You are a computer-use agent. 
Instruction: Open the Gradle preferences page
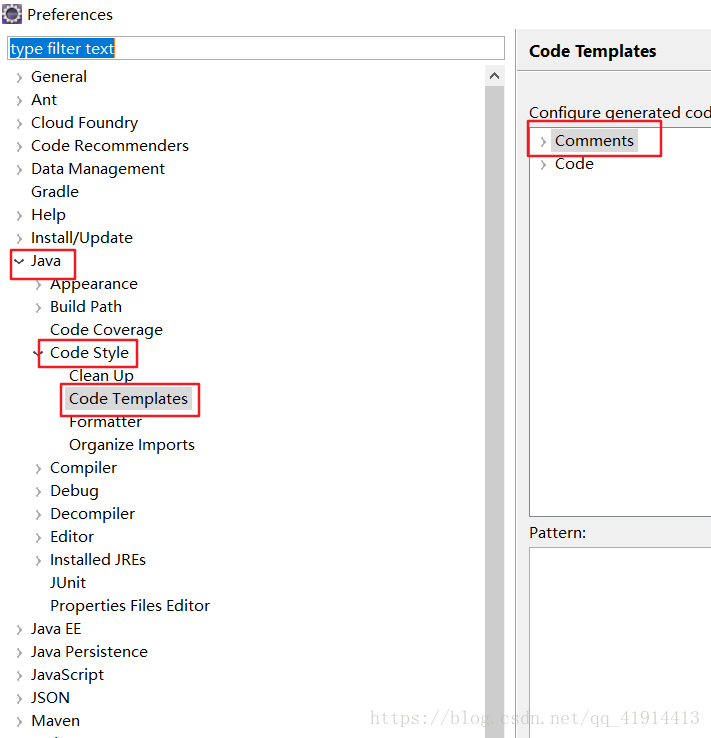[55, 192]
